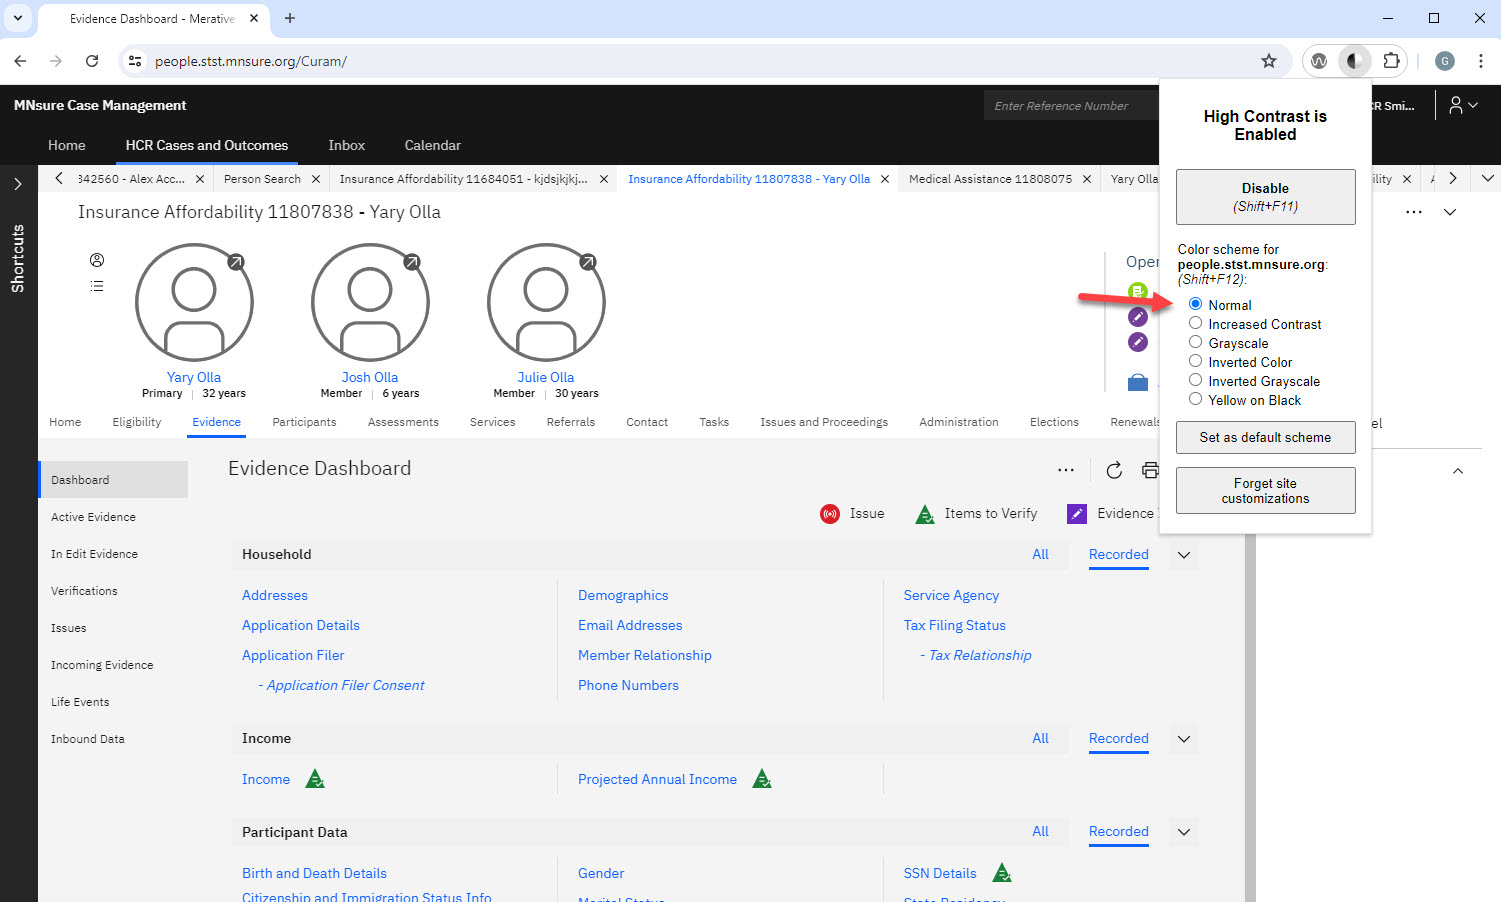1501x902 pixels.
Task: Click the purple Evidence legend icon
Action: 1077,514
